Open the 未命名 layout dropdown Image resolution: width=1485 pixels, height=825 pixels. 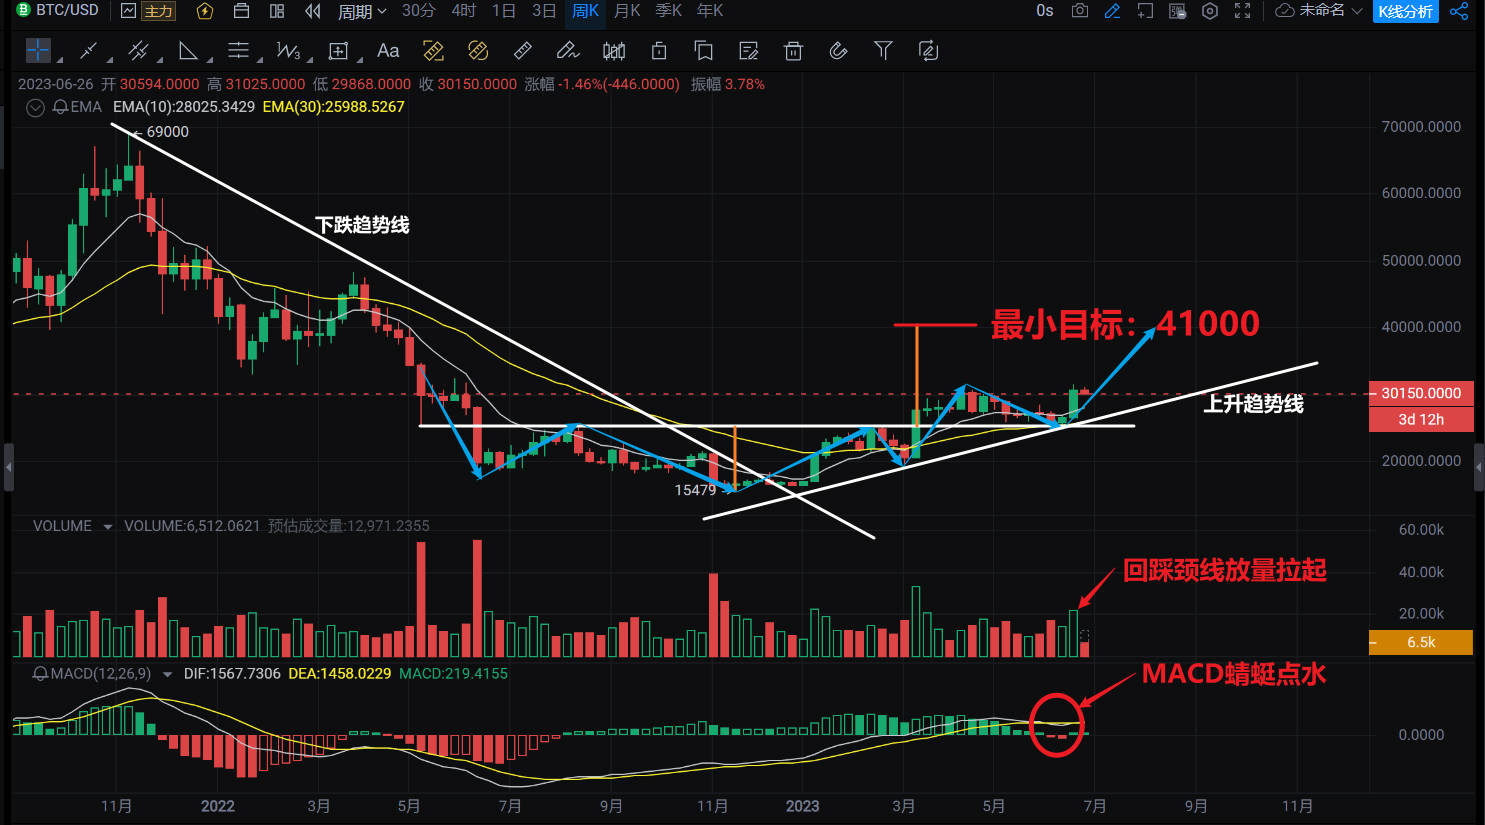1320,11
